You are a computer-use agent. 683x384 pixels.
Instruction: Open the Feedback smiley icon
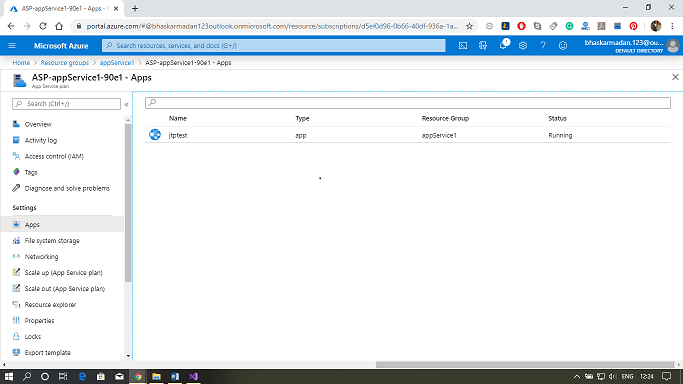pyautogui.click(x=563, y=46)
